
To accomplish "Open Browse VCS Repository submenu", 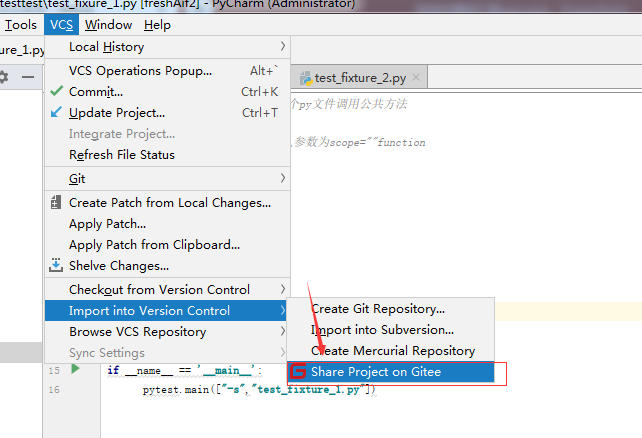I will coord(166,332).
